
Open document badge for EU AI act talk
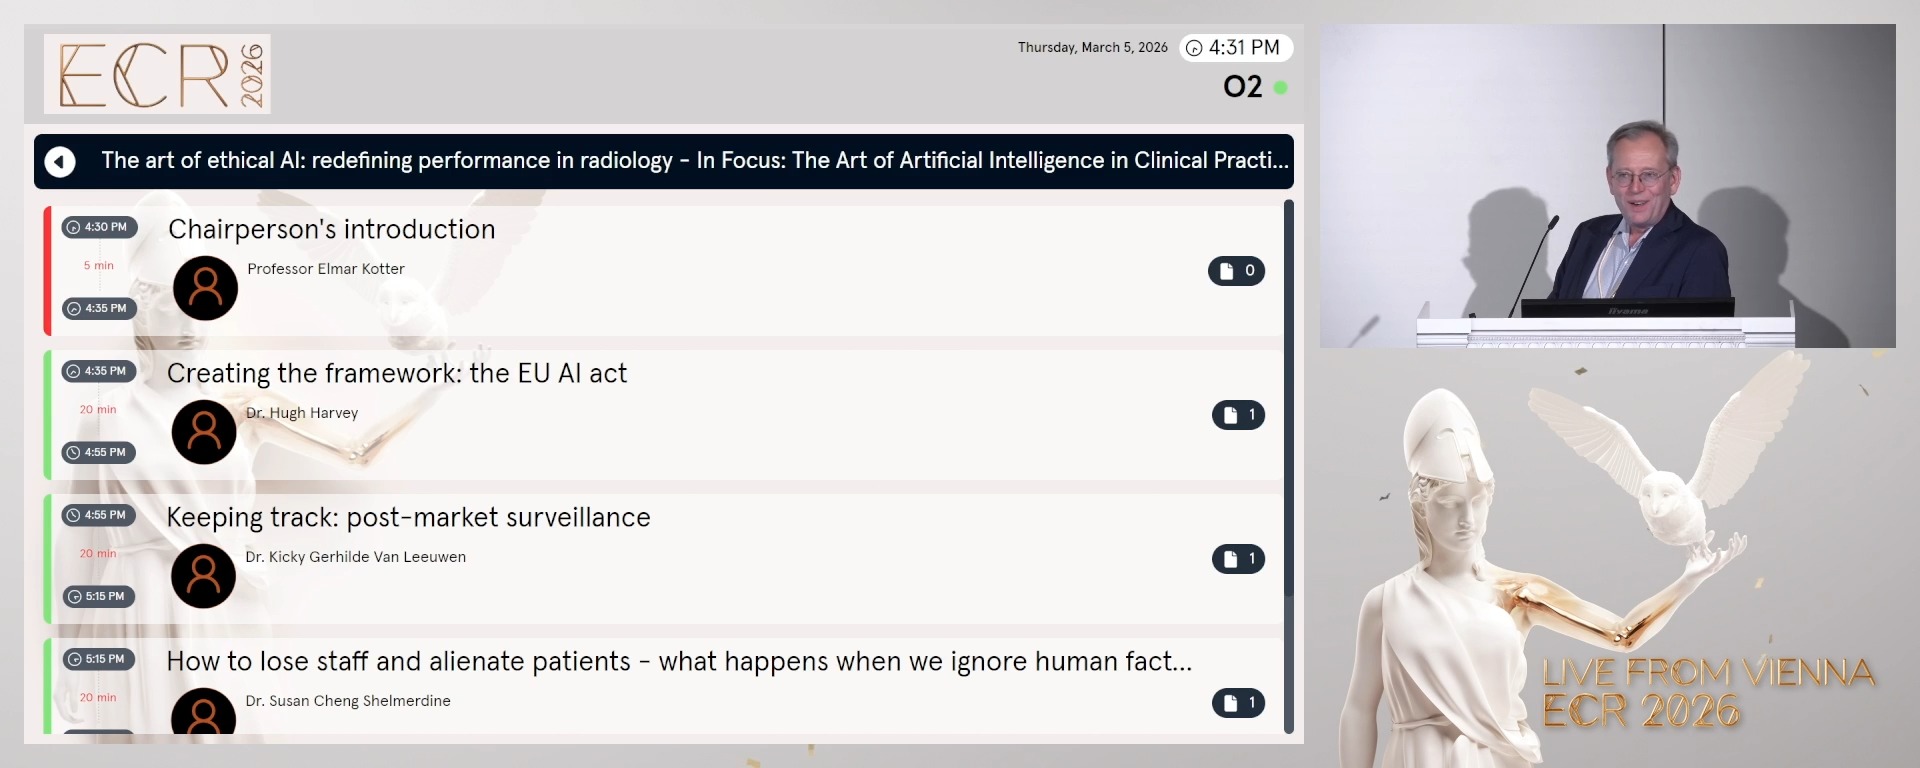point(1238,415)
